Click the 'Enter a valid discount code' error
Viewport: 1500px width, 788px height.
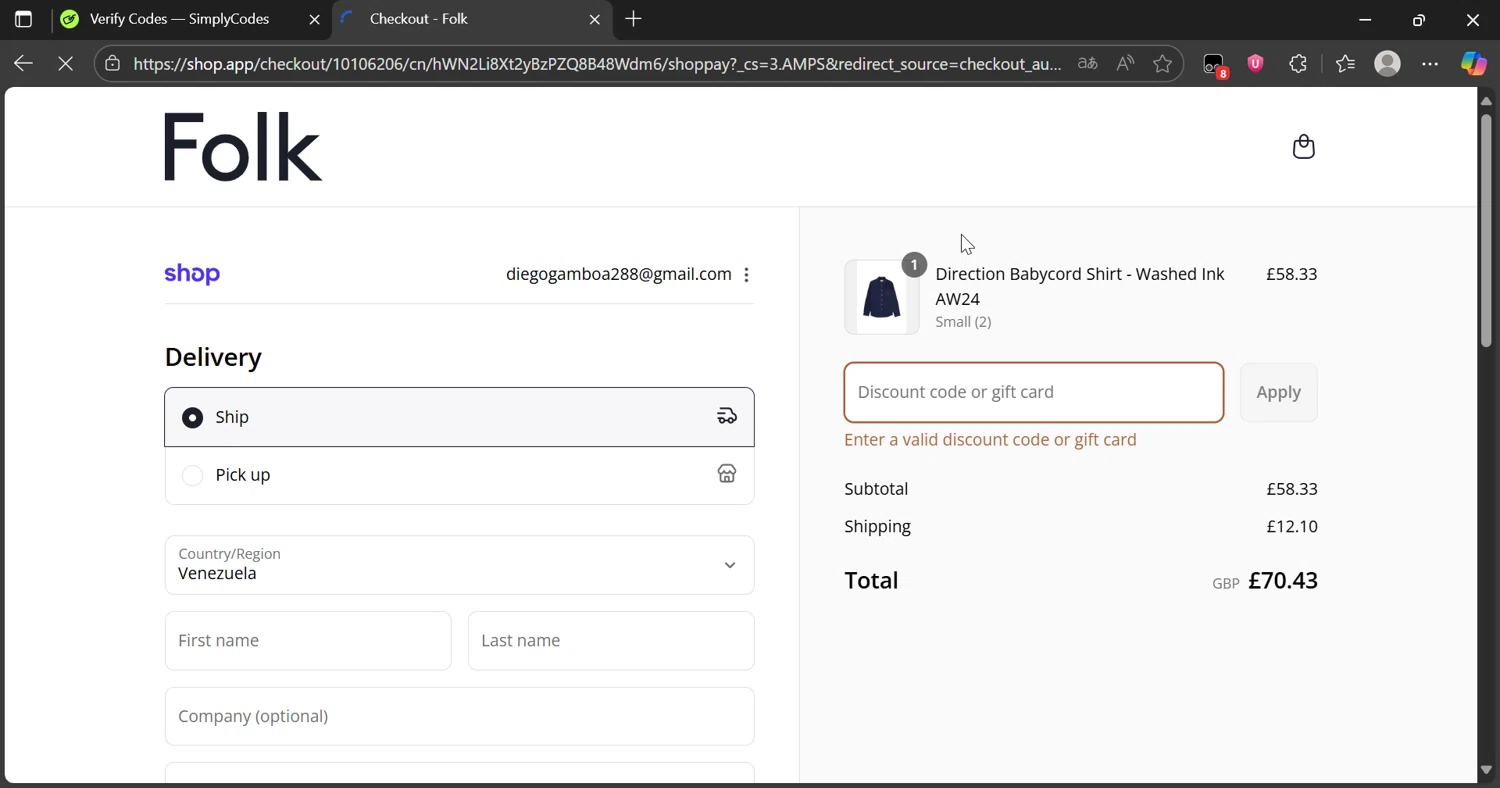point(990,440)
